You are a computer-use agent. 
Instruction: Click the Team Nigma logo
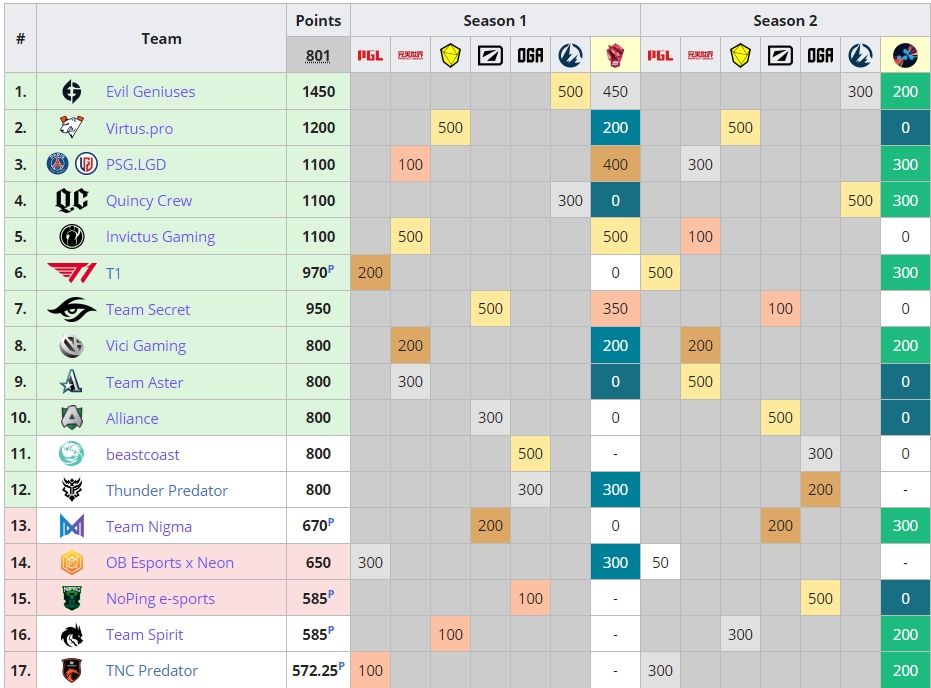tap(71, 526)
